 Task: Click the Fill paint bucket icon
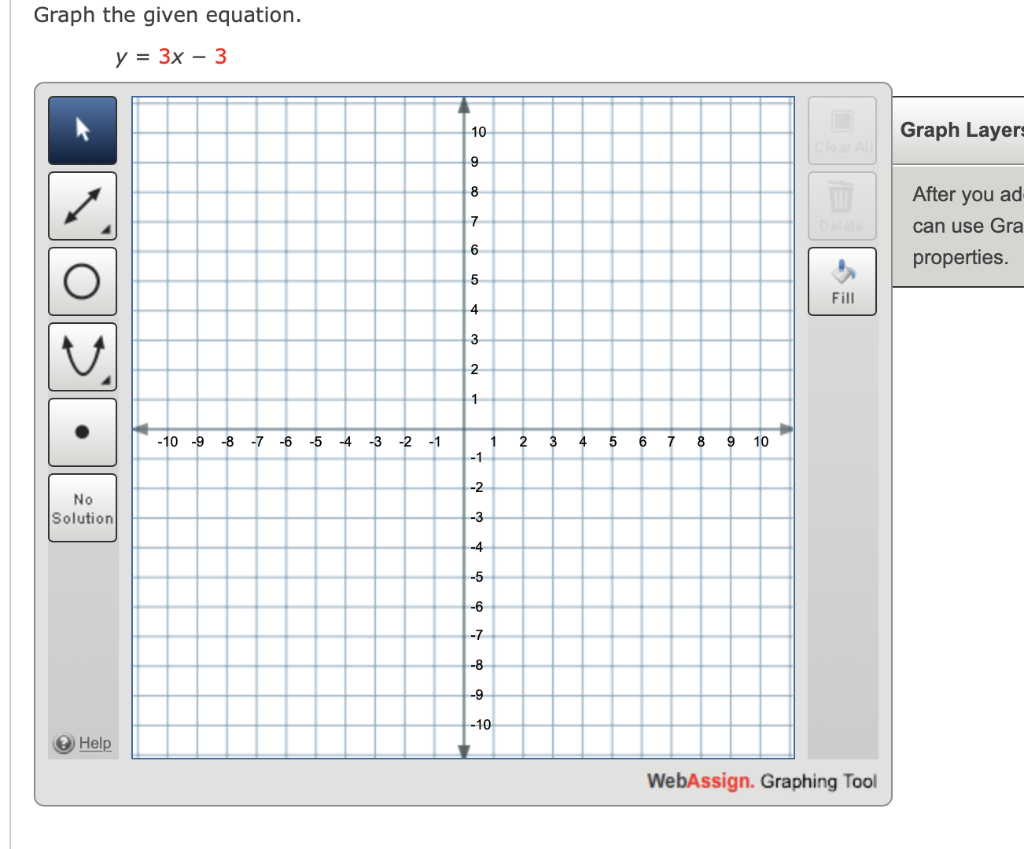[841, 272]
